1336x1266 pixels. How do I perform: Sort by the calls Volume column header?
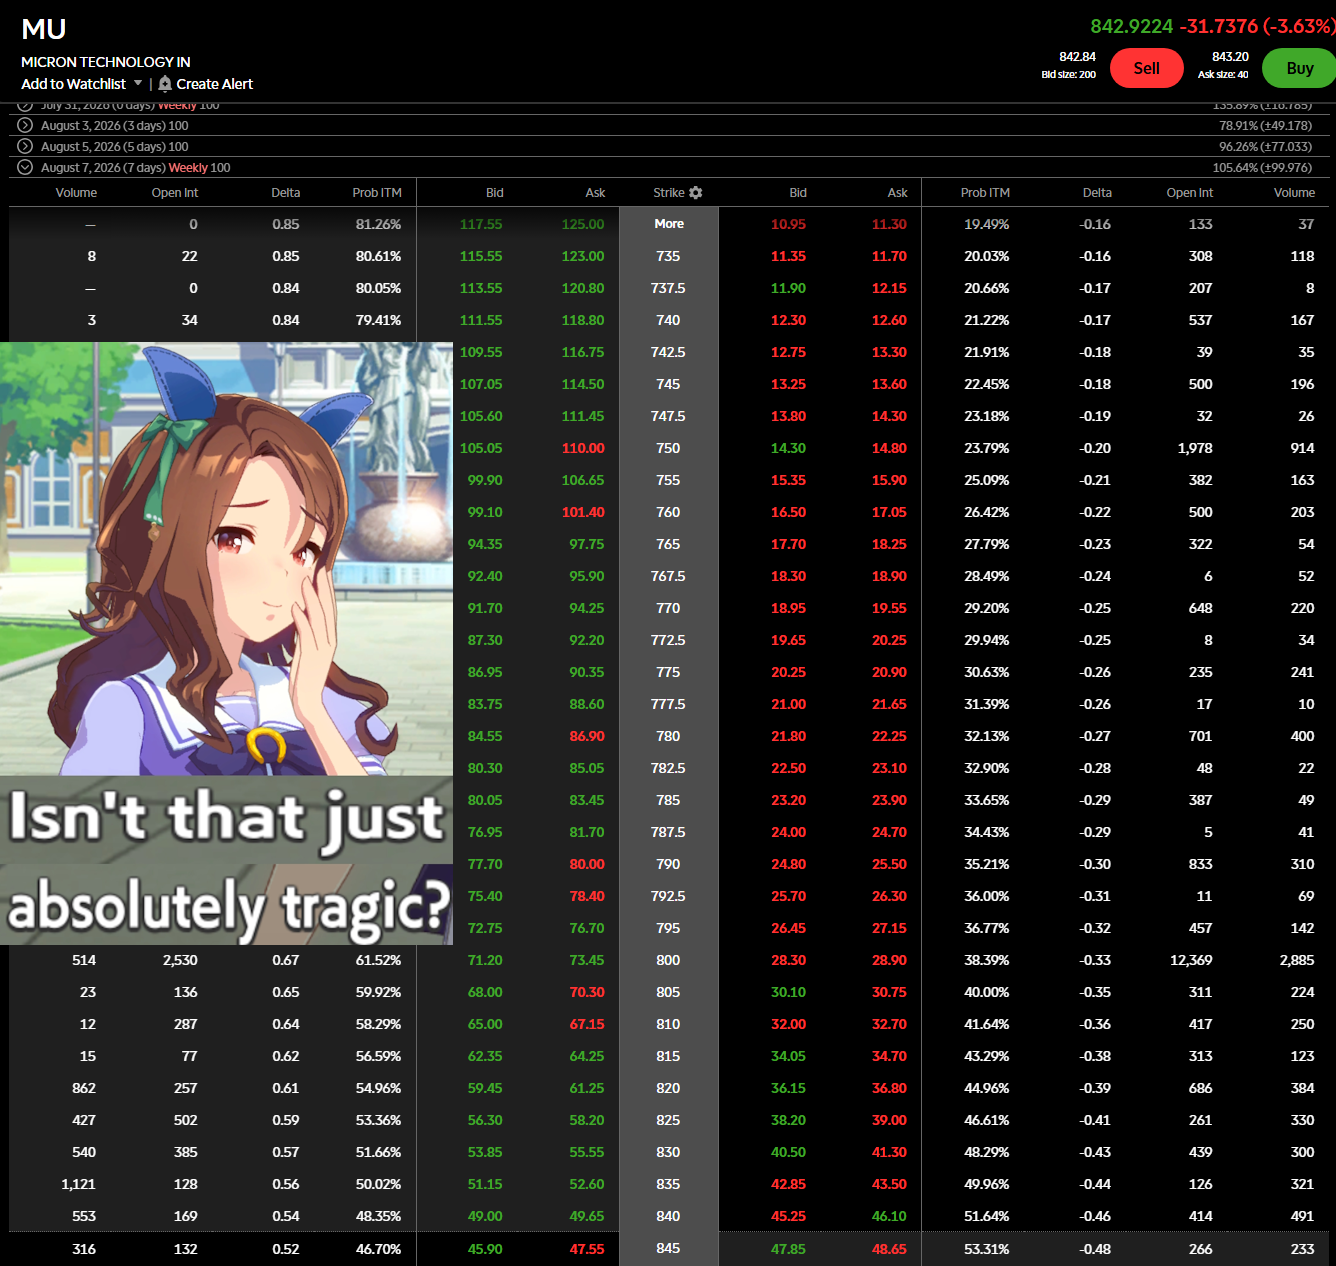click(76, 193)
